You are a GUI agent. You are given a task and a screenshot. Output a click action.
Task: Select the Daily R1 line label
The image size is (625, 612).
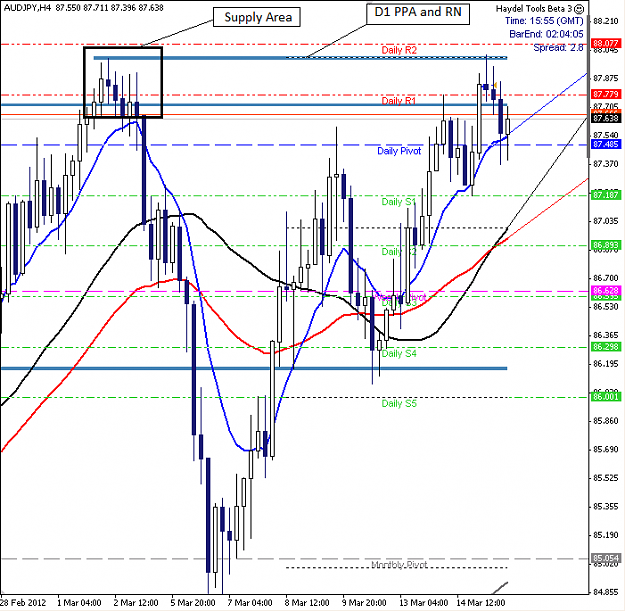point(399,101)
